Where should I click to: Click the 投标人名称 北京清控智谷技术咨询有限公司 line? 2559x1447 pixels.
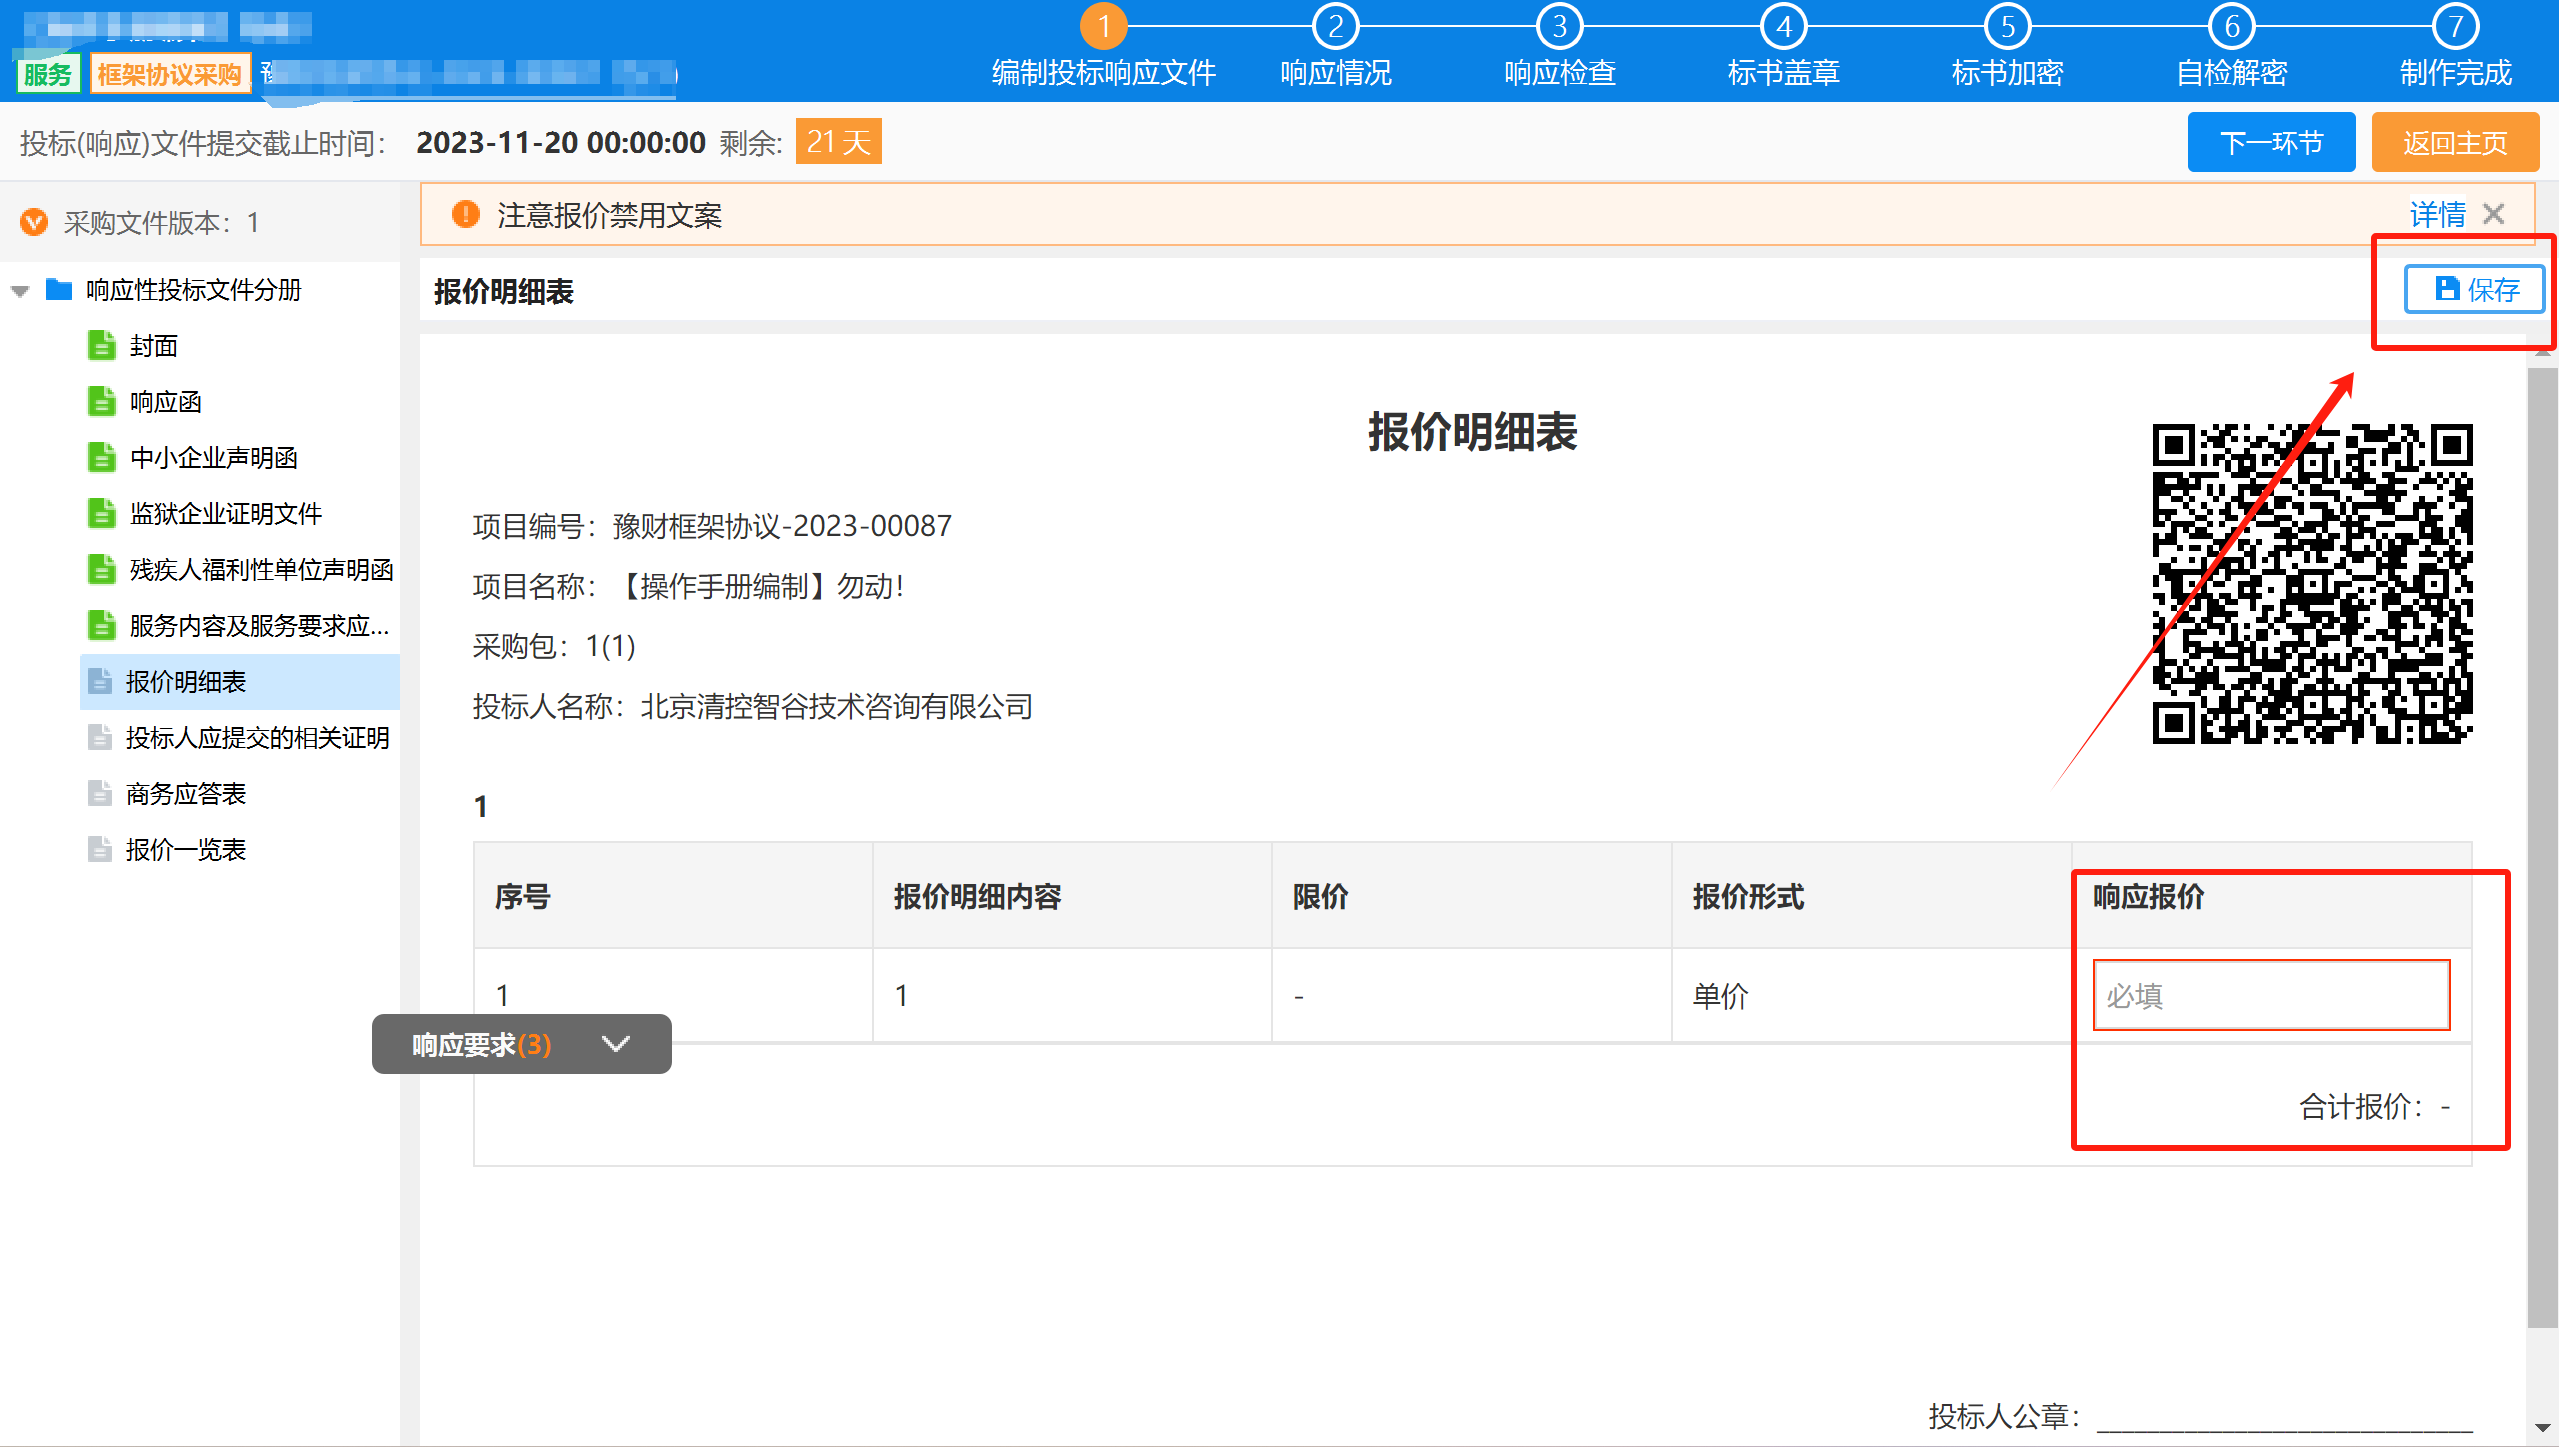pyautogui.click(x=752, y=707)
